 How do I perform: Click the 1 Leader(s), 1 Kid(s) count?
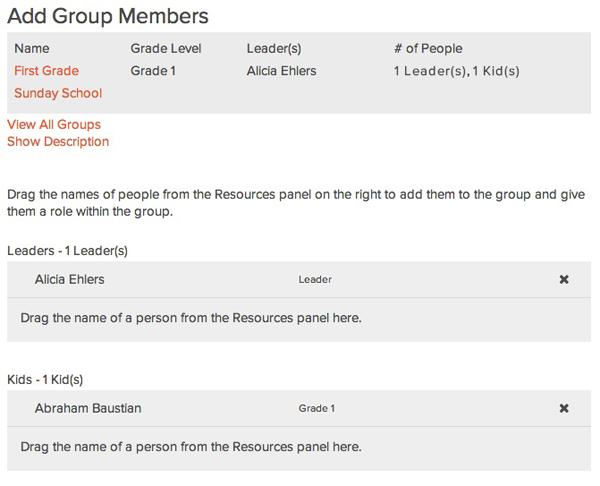(x=457, y=71)
